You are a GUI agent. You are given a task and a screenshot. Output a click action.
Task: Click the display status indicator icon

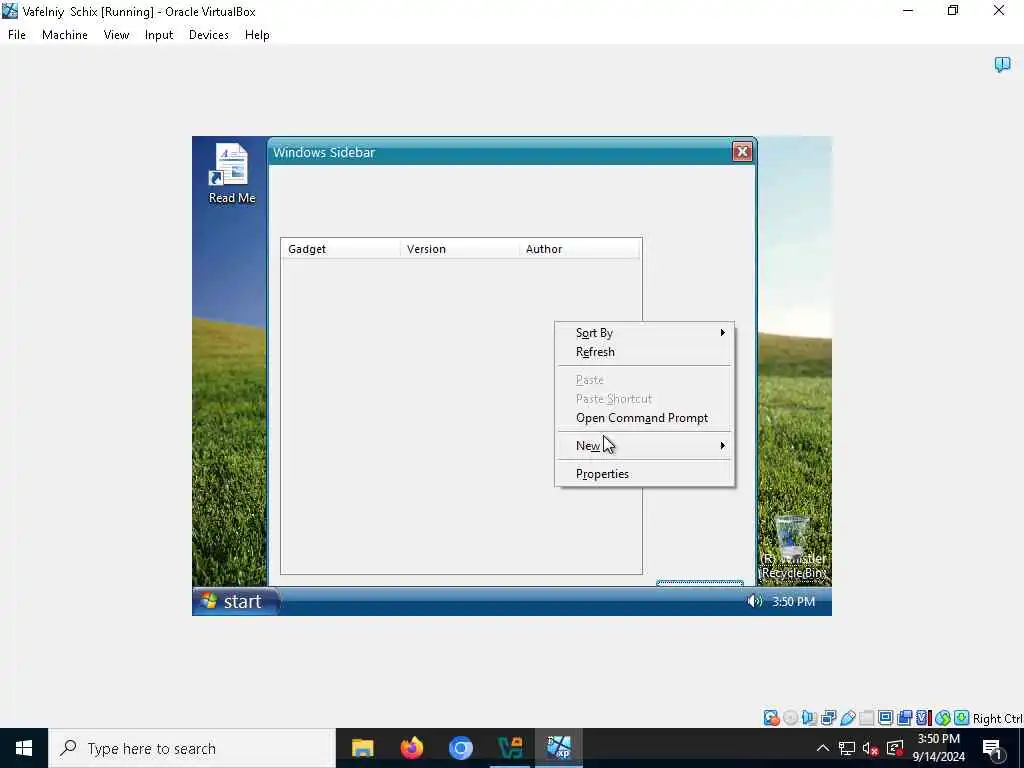pos(886,718)
